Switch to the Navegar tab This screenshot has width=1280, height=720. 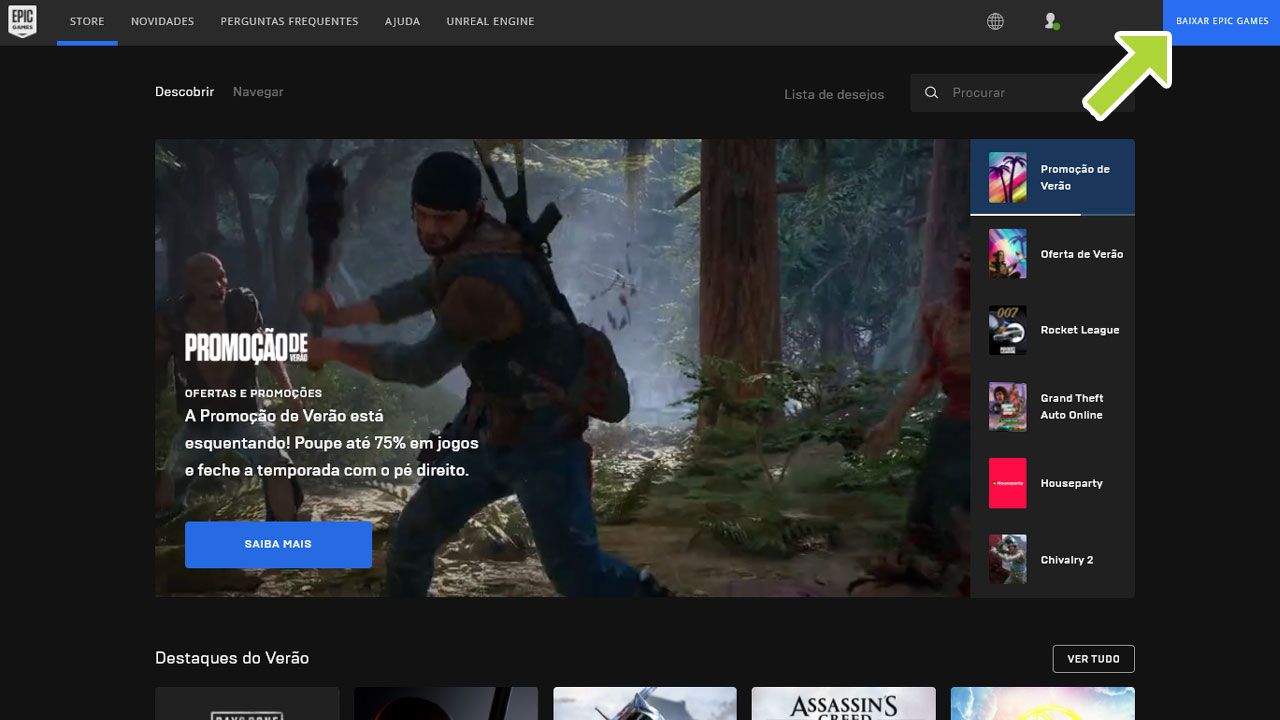tap(258, 92)
